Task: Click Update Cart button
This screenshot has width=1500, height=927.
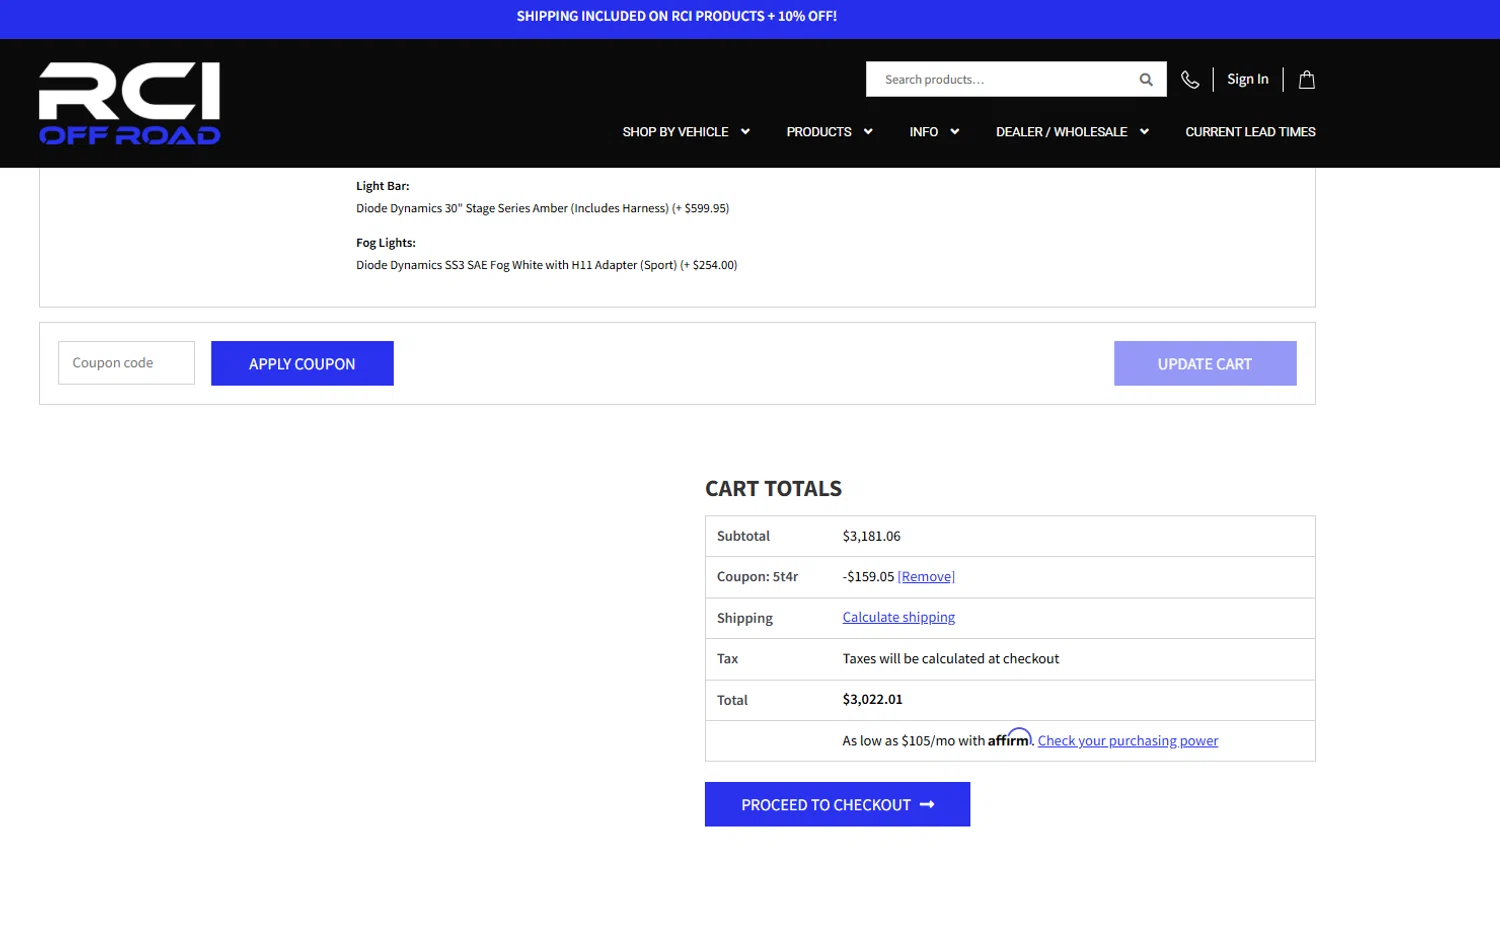Action: pos(1205,363)
